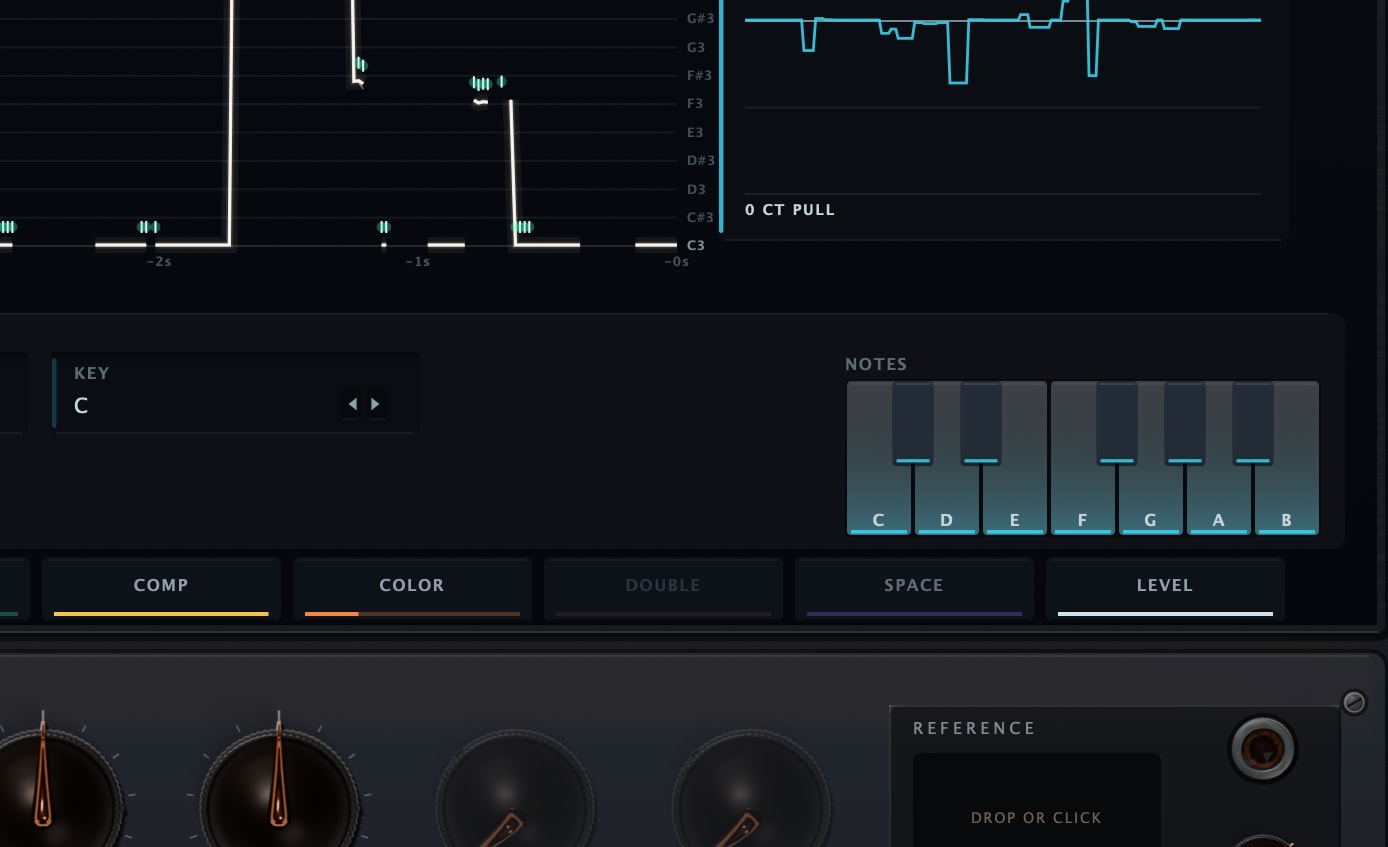Screen dimensions: 1388x847
Task: Click the -2s time marker
Action: coord(158,262)
